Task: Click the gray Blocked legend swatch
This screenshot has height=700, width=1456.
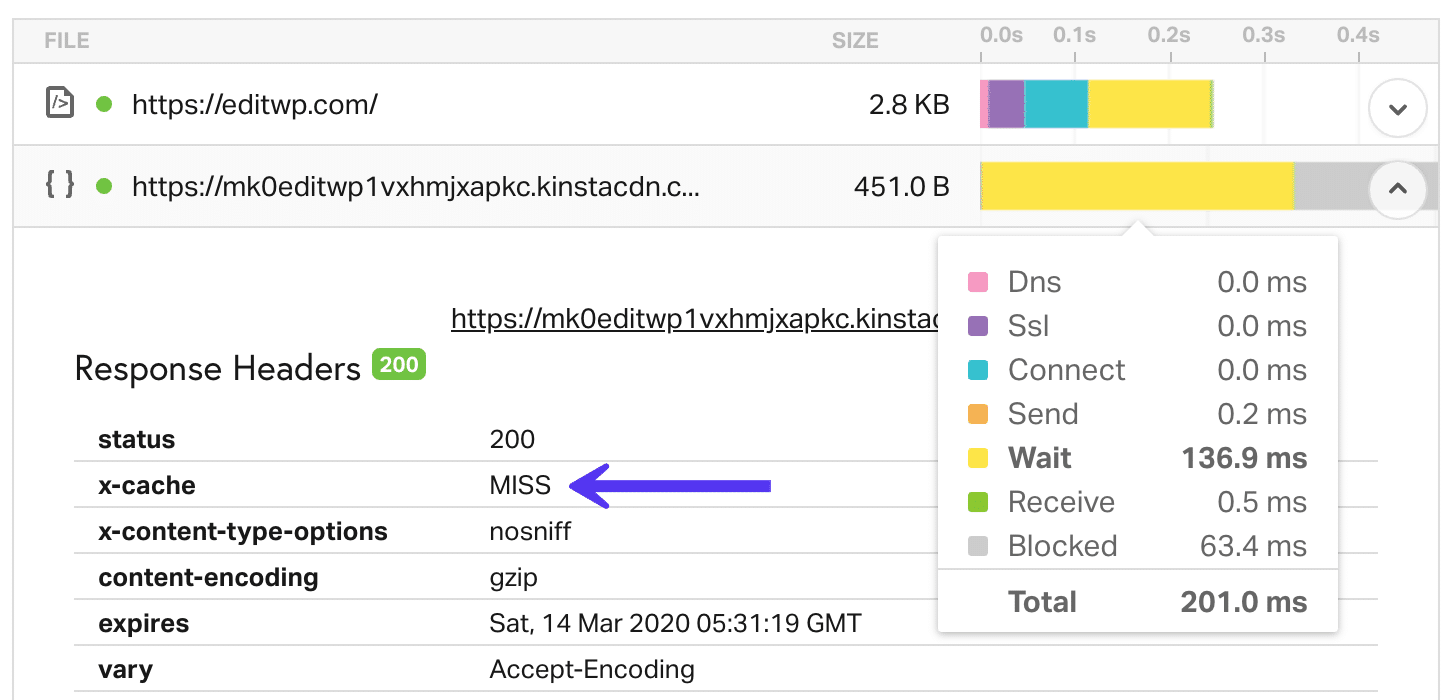Action: click(x=979, y=546)
